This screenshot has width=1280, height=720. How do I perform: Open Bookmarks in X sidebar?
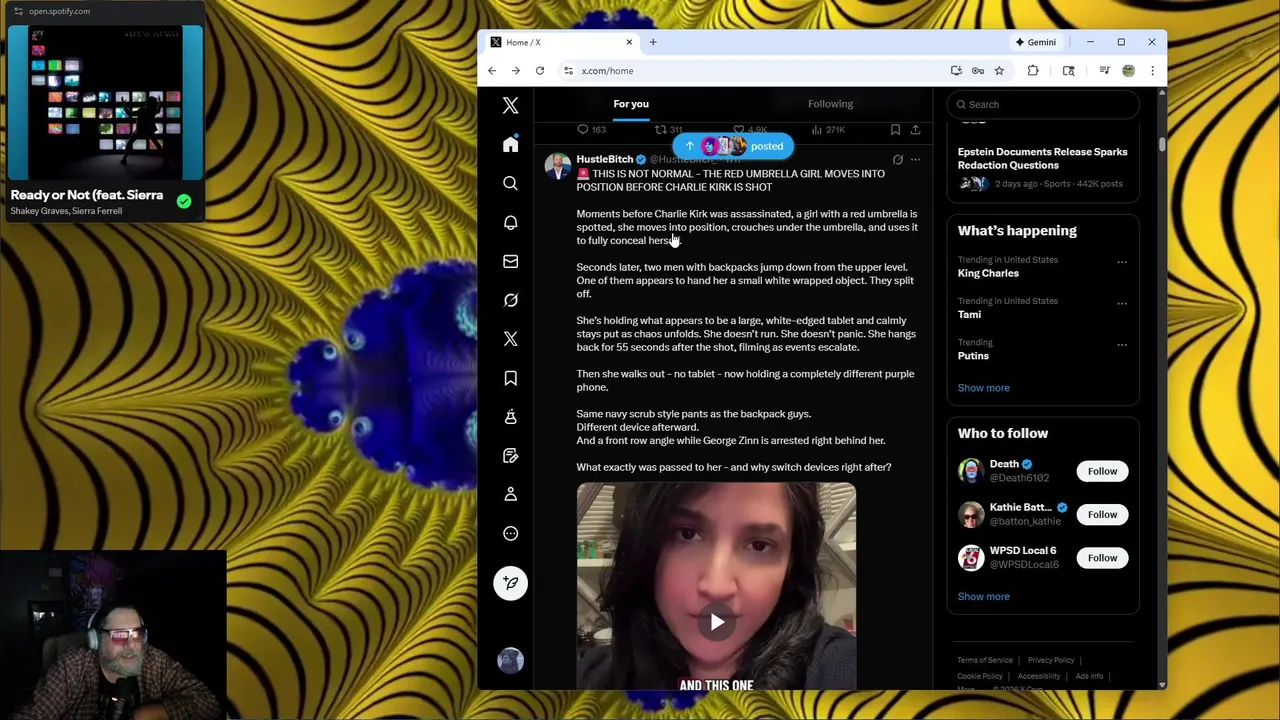(510, 378)
